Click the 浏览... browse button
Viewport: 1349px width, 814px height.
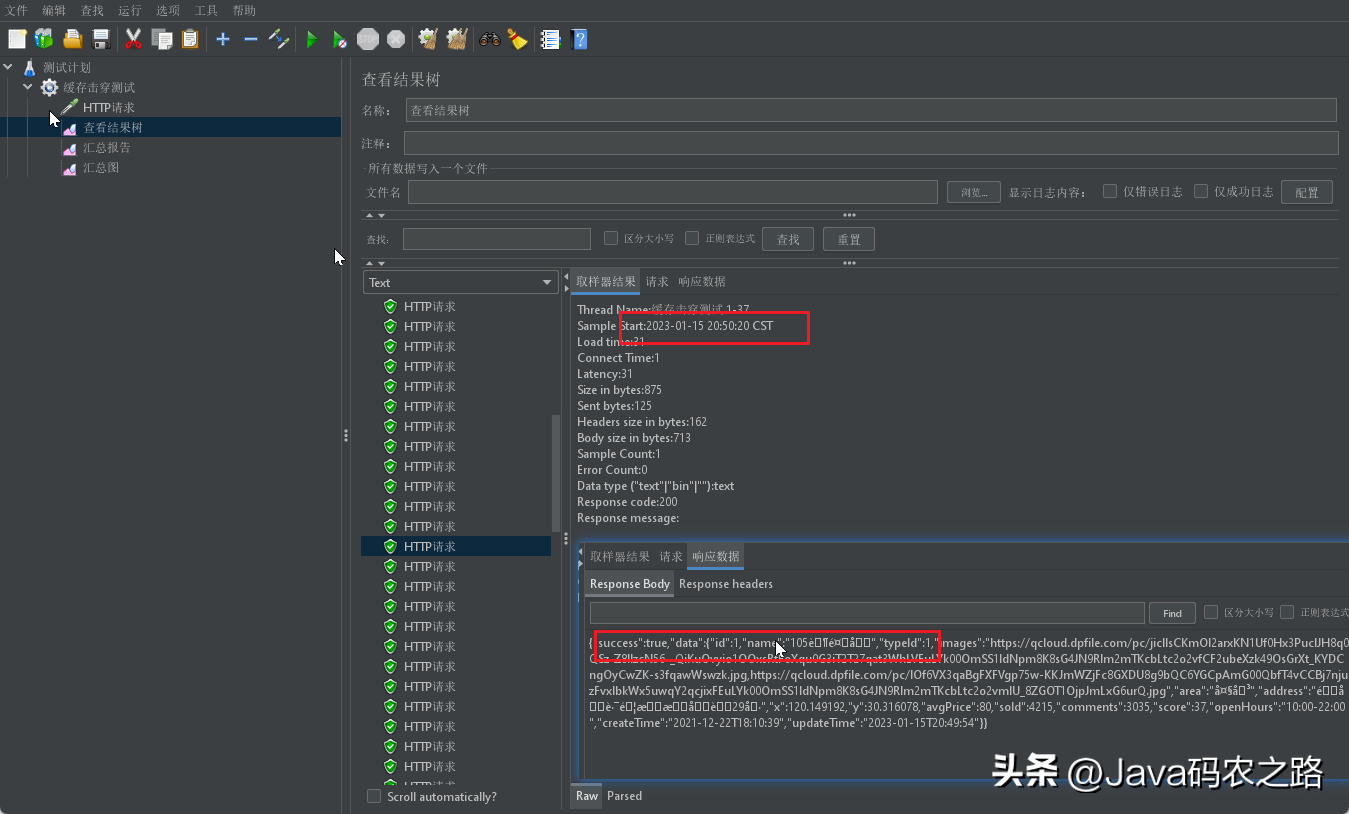pos(973,192)
